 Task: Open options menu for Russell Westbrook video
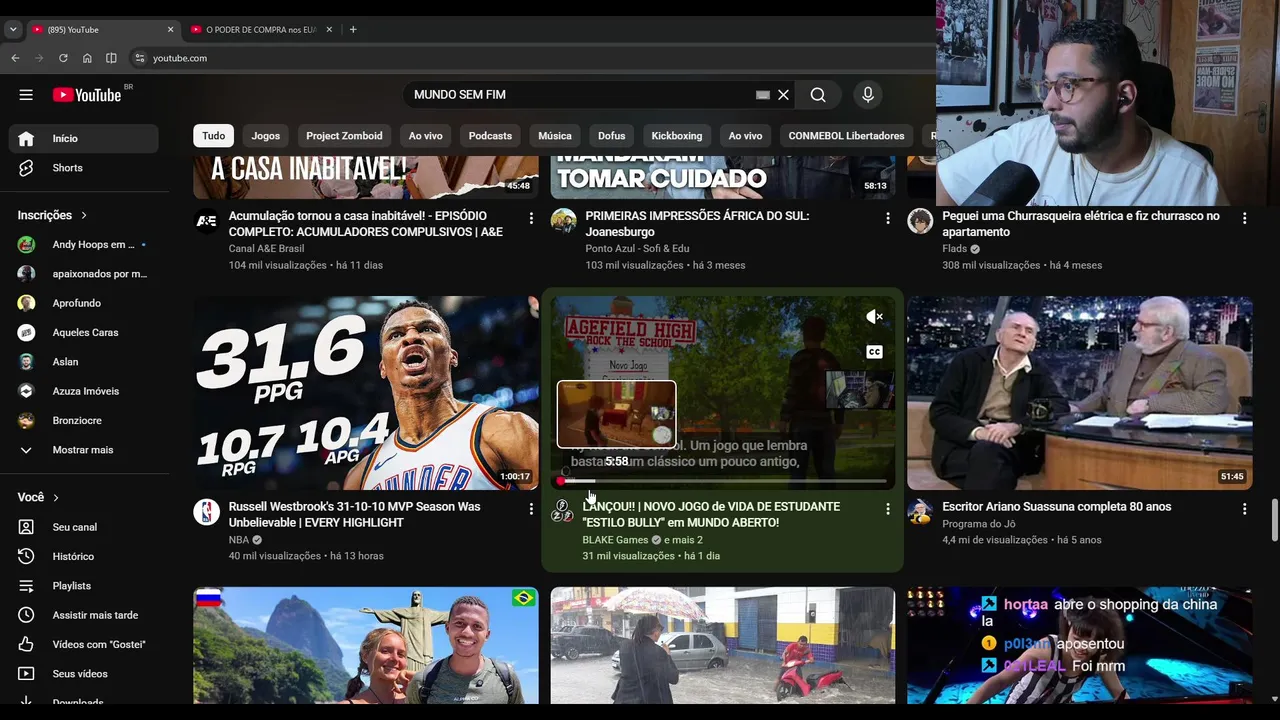pos(531,509)
